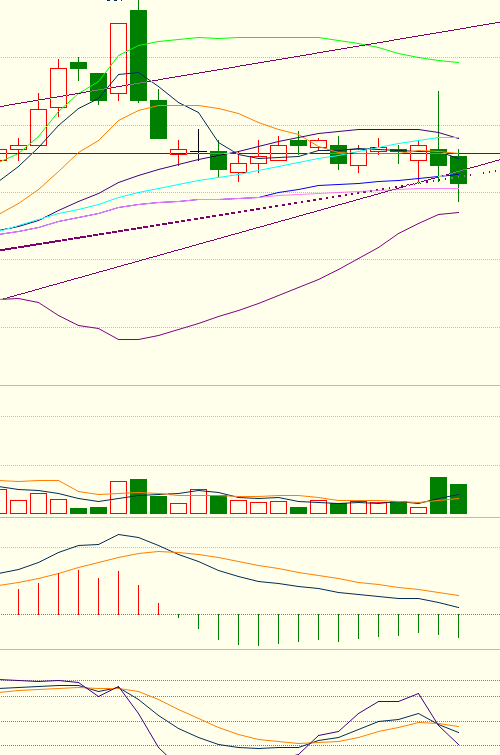Click the horizontal purple price level line
500x755 pixels.
click(250, 154)
